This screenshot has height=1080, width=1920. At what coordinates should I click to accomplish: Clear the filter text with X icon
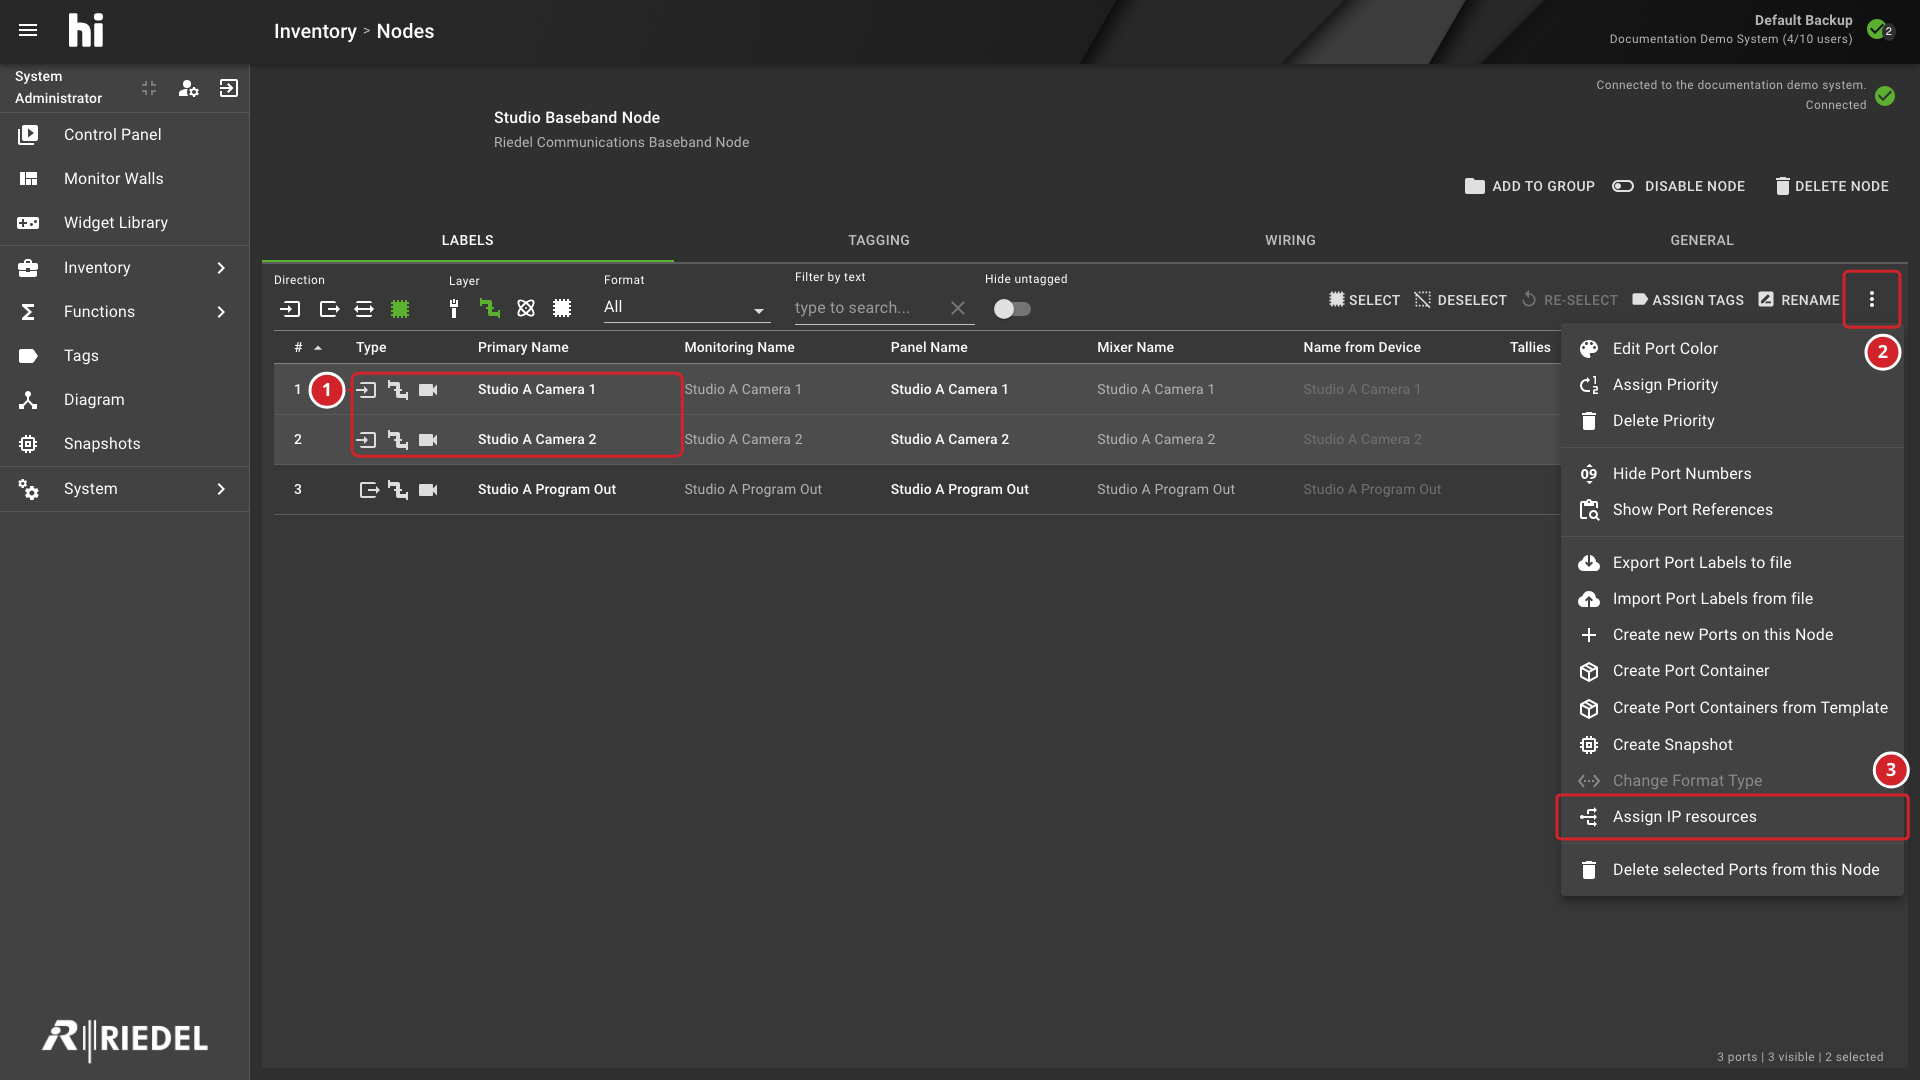pos(958,308)
